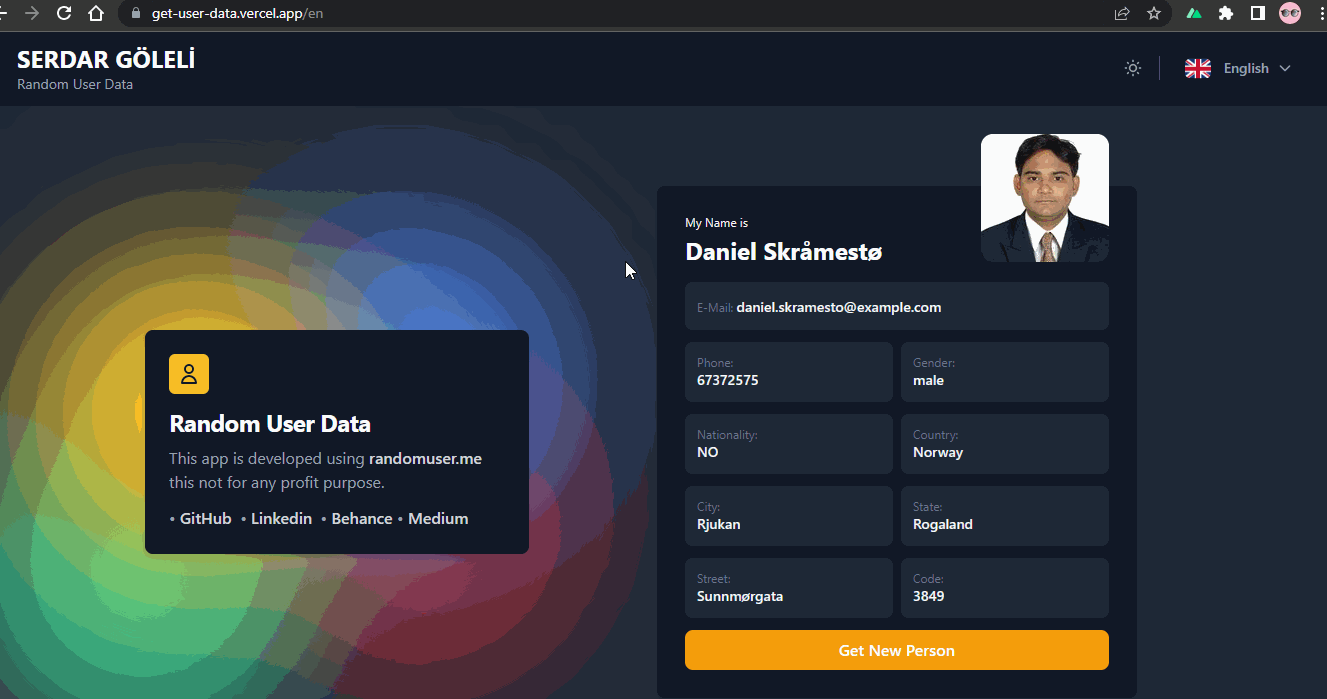Click the chevron beside English
This screenshot has width=1327, height=699.
click(x=1285, y=68)
